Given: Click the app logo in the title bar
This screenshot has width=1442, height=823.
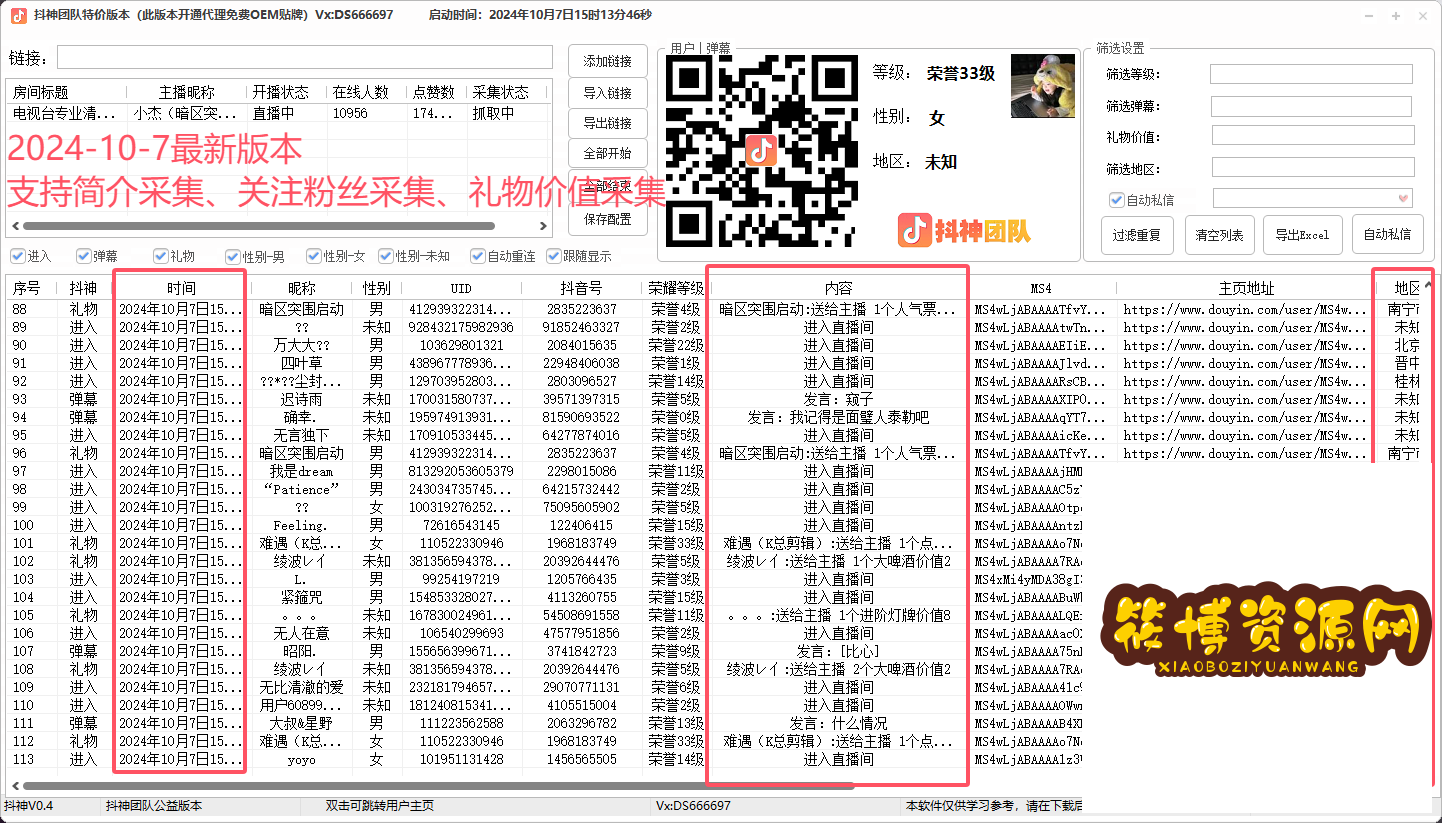Looking at the screenshot, I should coord(18,15).
